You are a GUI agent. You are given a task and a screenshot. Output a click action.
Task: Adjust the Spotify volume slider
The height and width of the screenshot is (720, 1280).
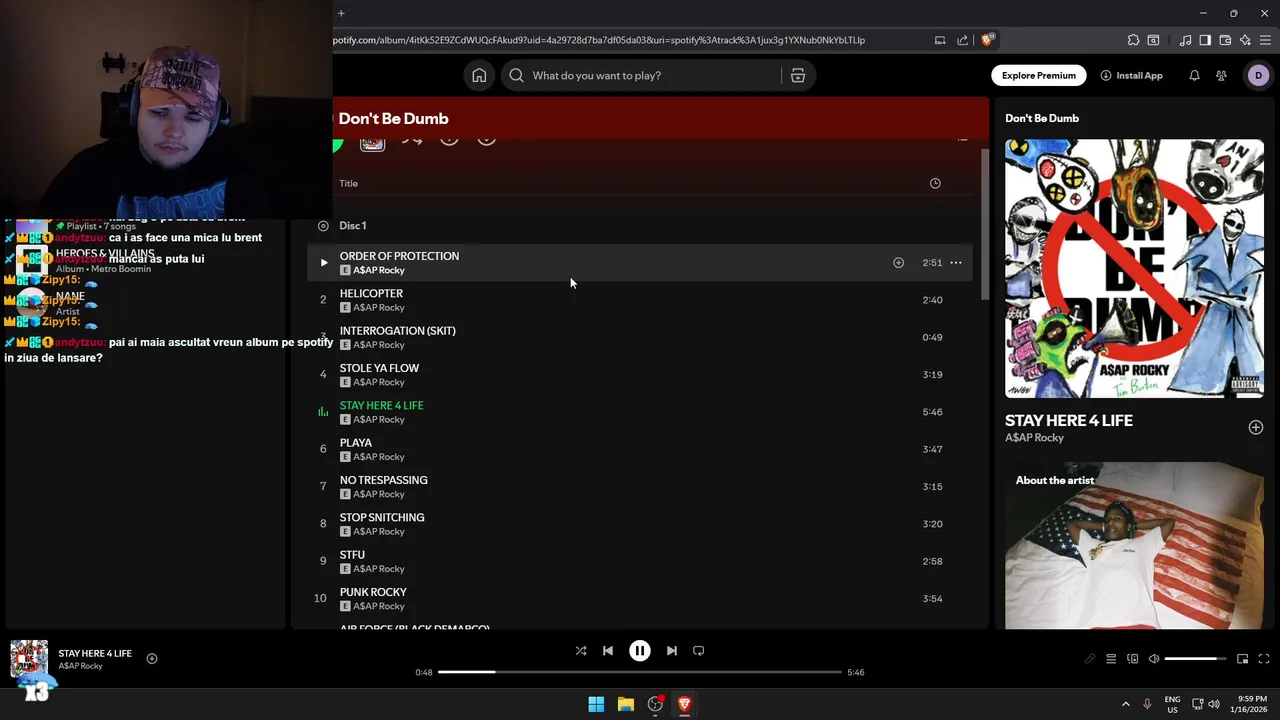point(1196,659)
